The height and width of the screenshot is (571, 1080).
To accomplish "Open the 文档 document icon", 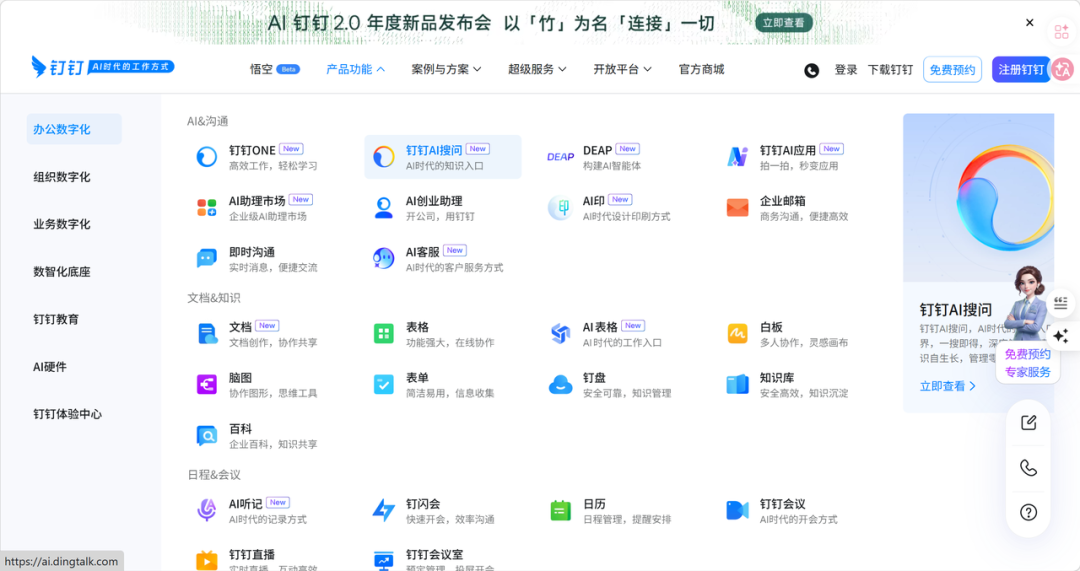I will 207,333.
